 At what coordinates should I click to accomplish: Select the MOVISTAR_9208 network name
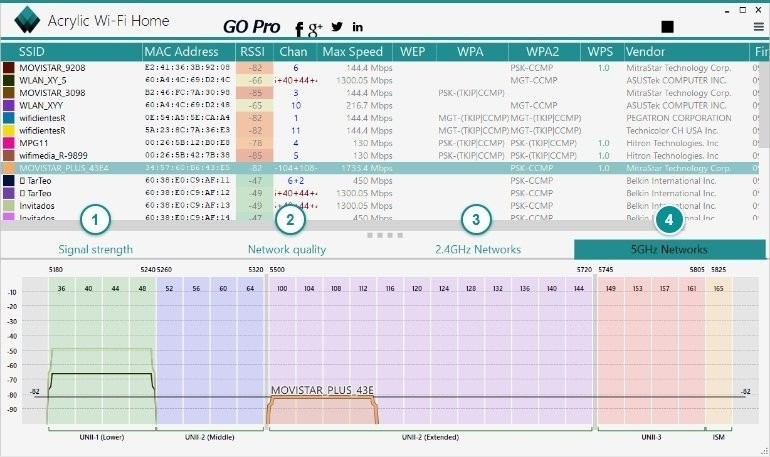(52, 68)
